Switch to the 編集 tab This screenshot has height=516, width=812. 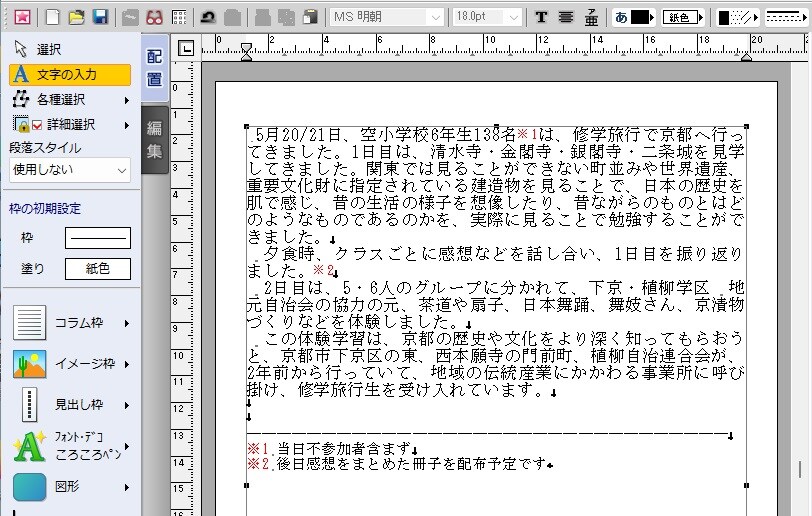(154, 139)
